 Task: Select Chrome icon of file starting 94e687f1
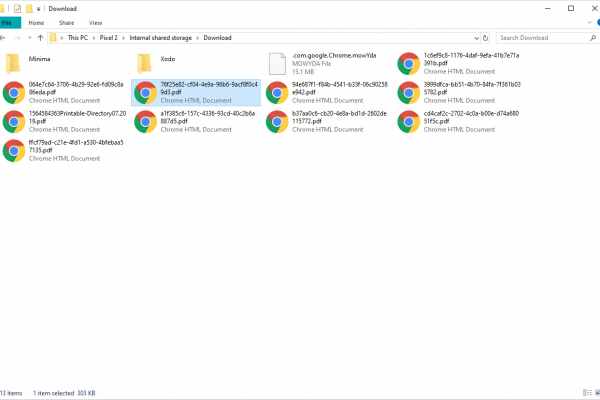click(277, 93)
